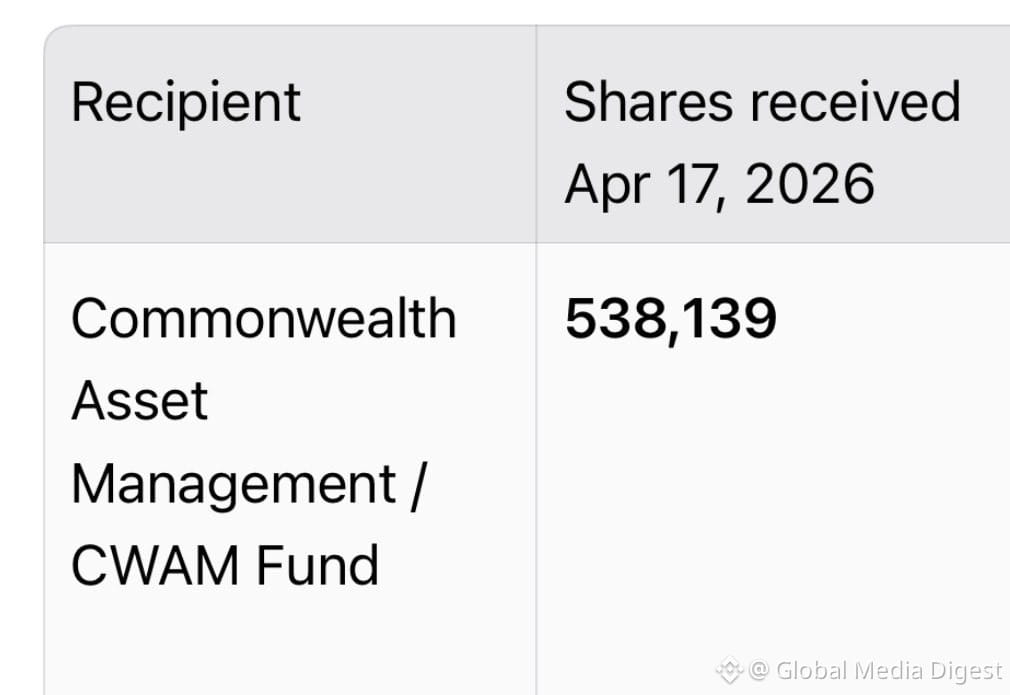Select the Recipient column header
Screen dimensions: 1010x695
[186, 102]
